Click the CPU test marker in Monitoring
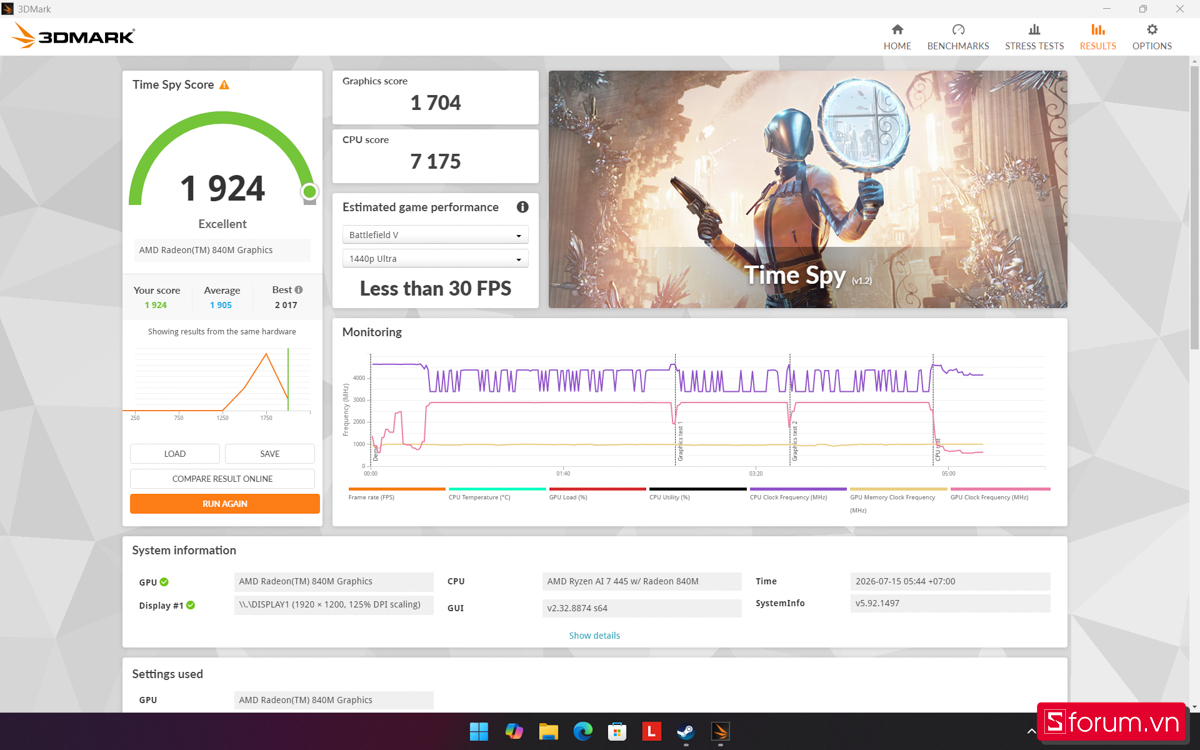Viewport: 1200px width, 750px height. coord(937,449)
